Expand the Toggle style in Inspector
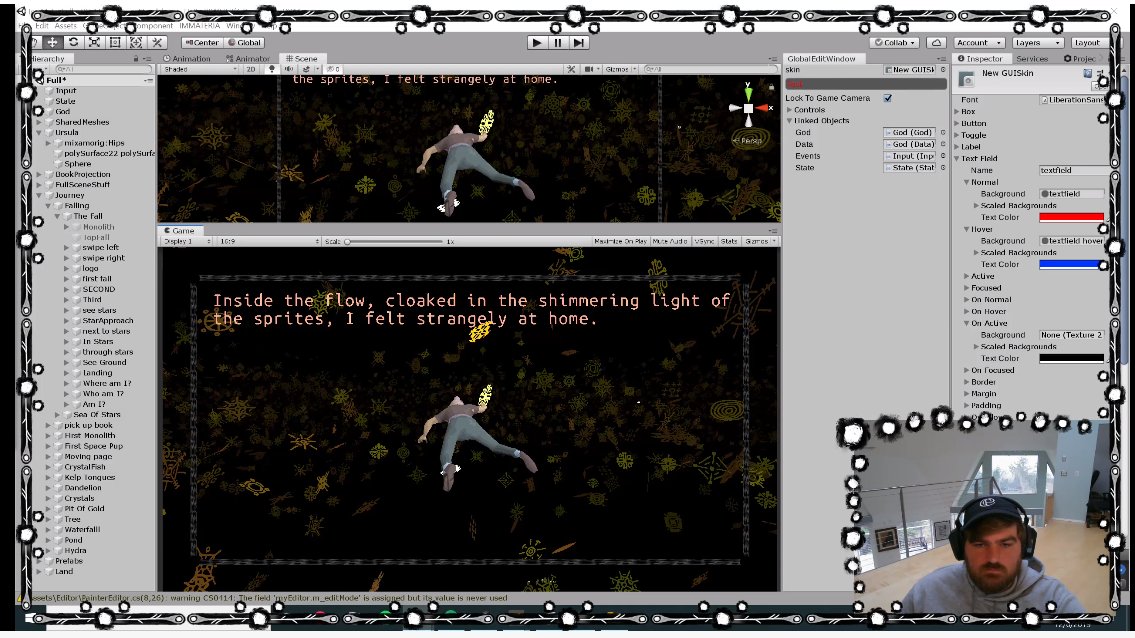Viewport: 1135px width, 638px height. point(957,135)
